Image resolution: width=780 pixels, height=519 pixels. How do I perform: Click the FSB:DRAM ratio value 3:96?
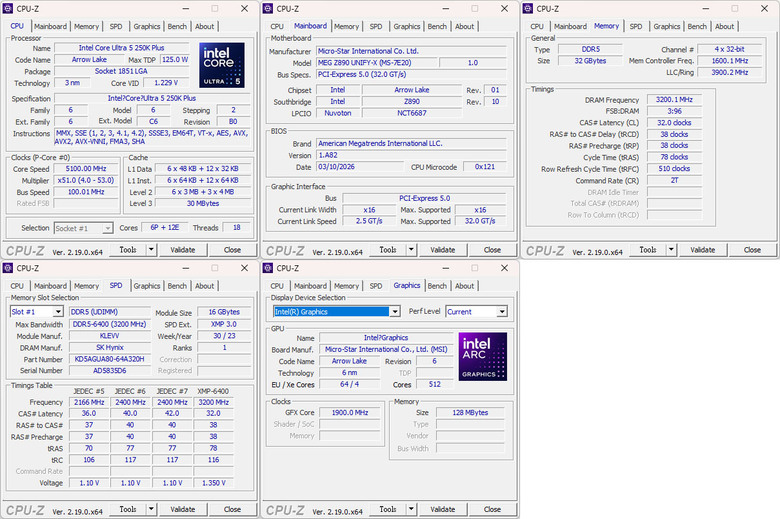[x=674, y=111]
